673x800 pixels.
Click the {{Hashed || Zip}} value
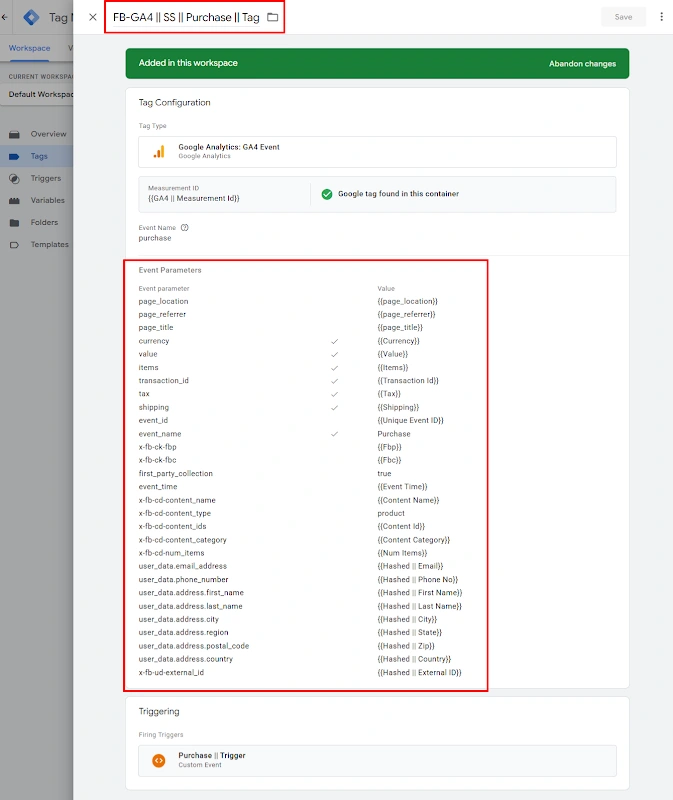point(406,646)
